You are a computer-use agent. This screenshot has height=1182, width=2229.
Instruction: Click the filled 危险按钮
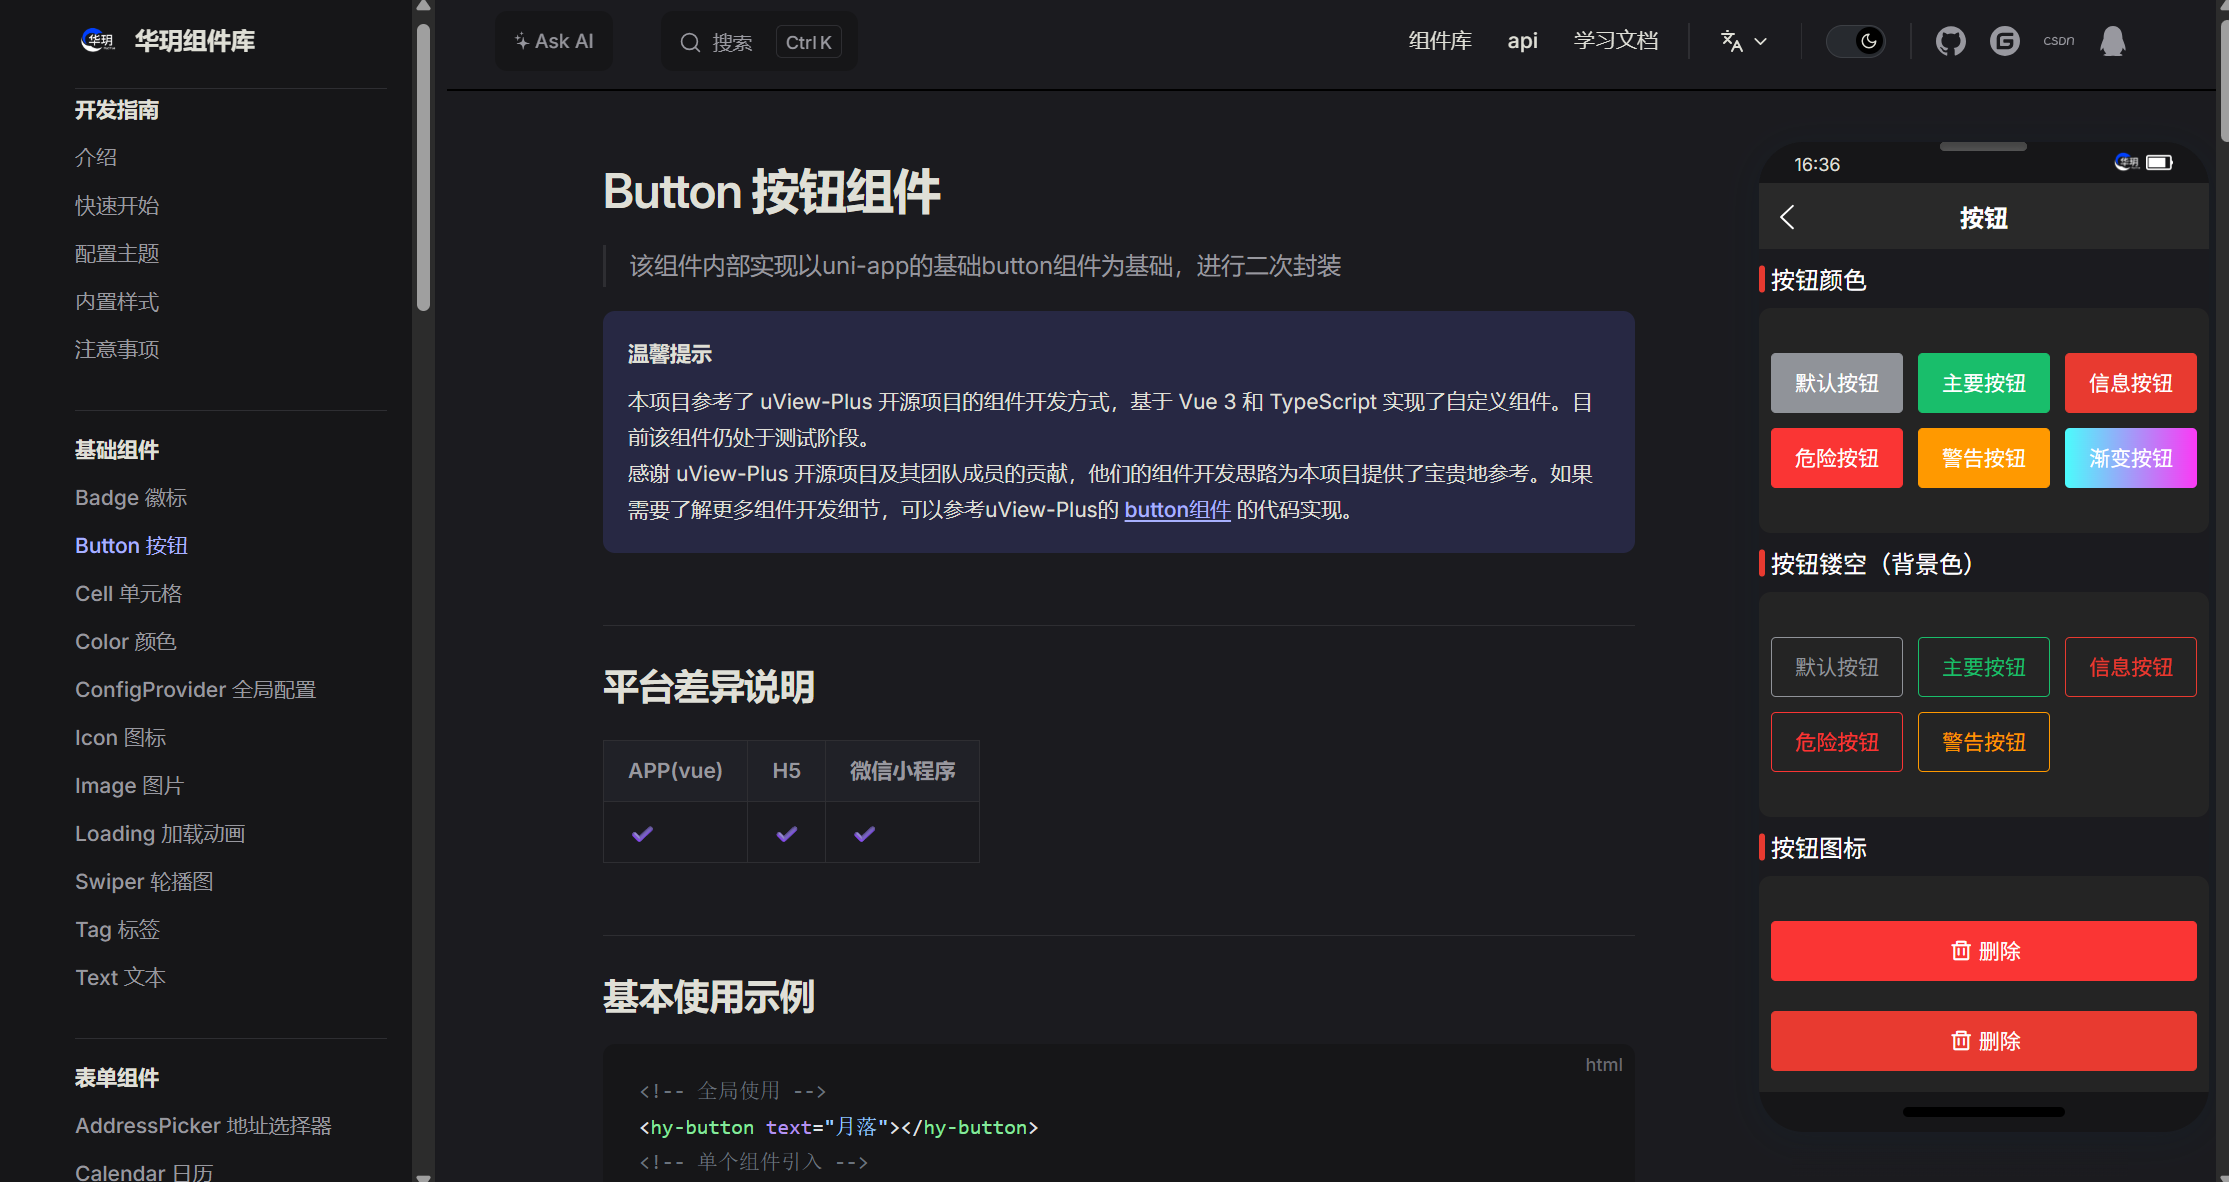[x=1836, y=458]
